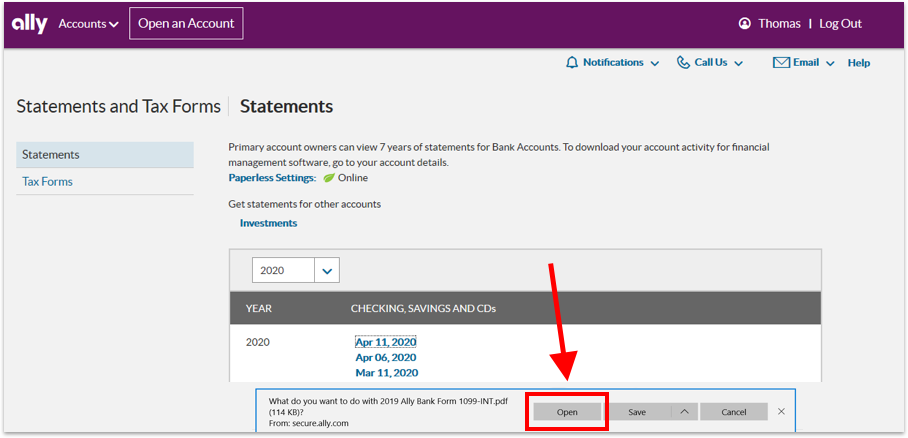The height and width of the screenshot is (438, 908).
Task: Expand the year dropdown arrow
Action: [327, 271]
